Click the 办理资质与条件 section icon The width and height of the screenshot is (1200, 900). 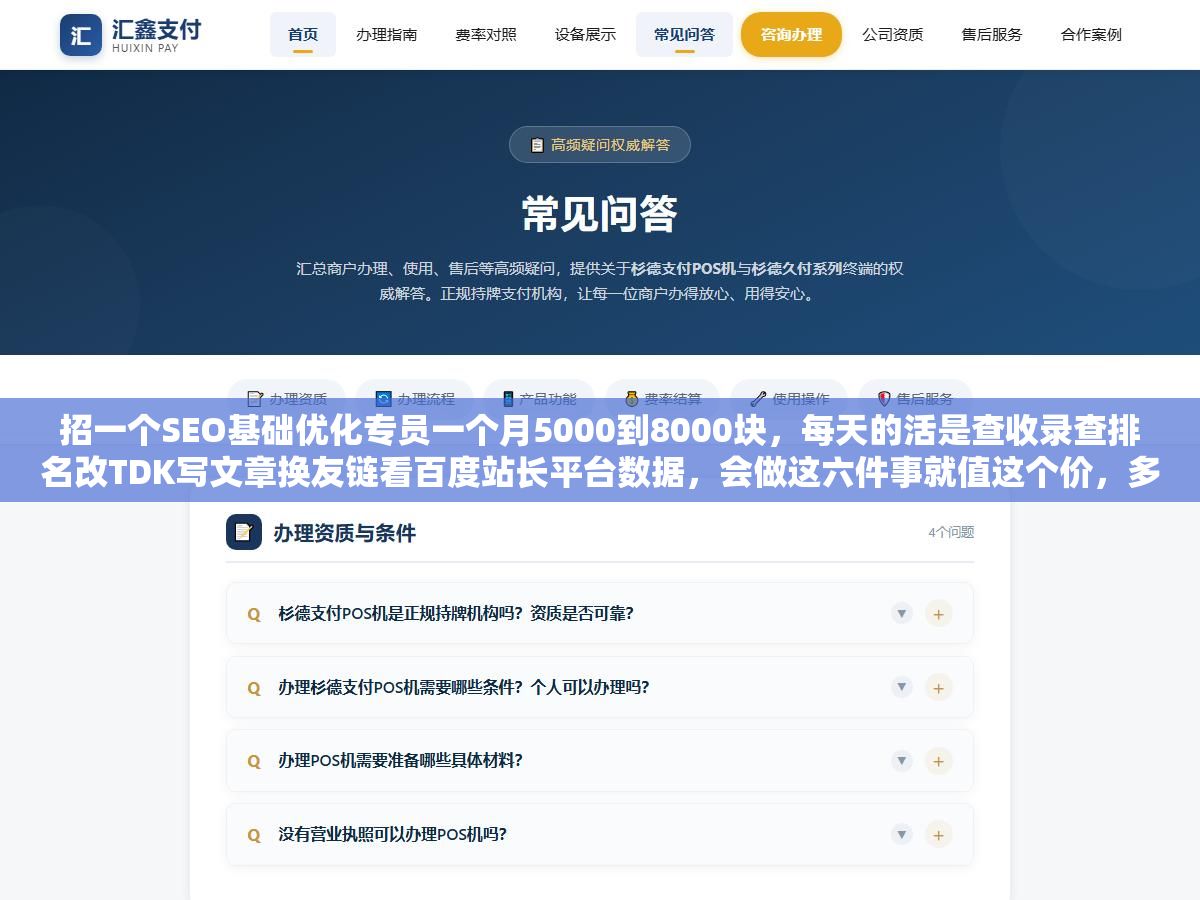(x=244, y=532)
